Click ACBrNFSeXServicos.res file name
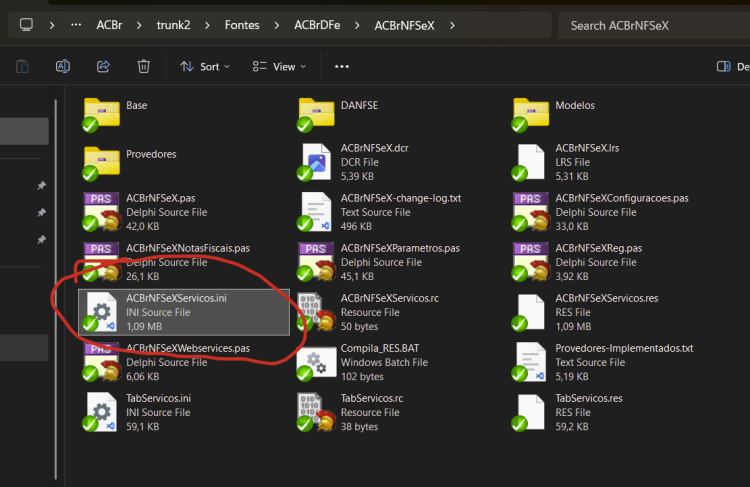This screenshot has width=750, height=487. (607, 298)
